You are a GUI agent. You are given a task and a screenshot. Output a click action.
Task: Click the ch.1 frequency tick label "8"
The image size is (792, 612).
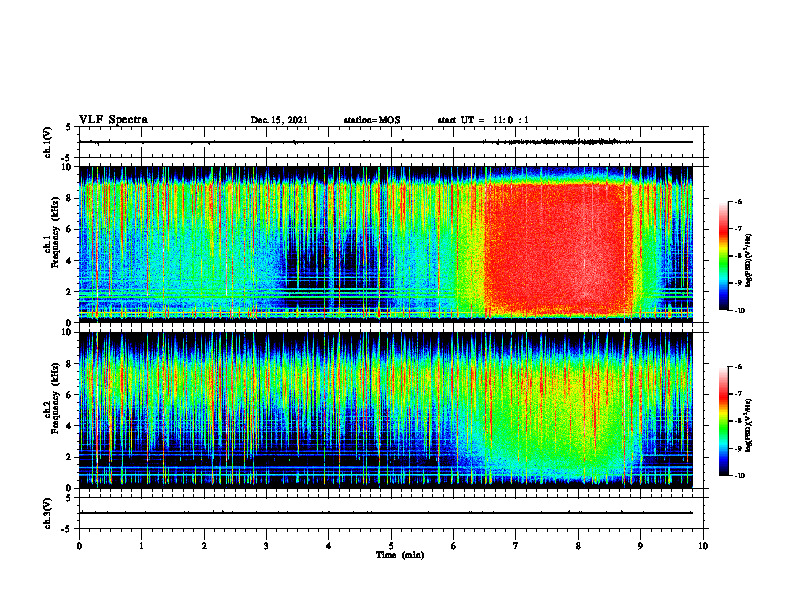(70, 198)
